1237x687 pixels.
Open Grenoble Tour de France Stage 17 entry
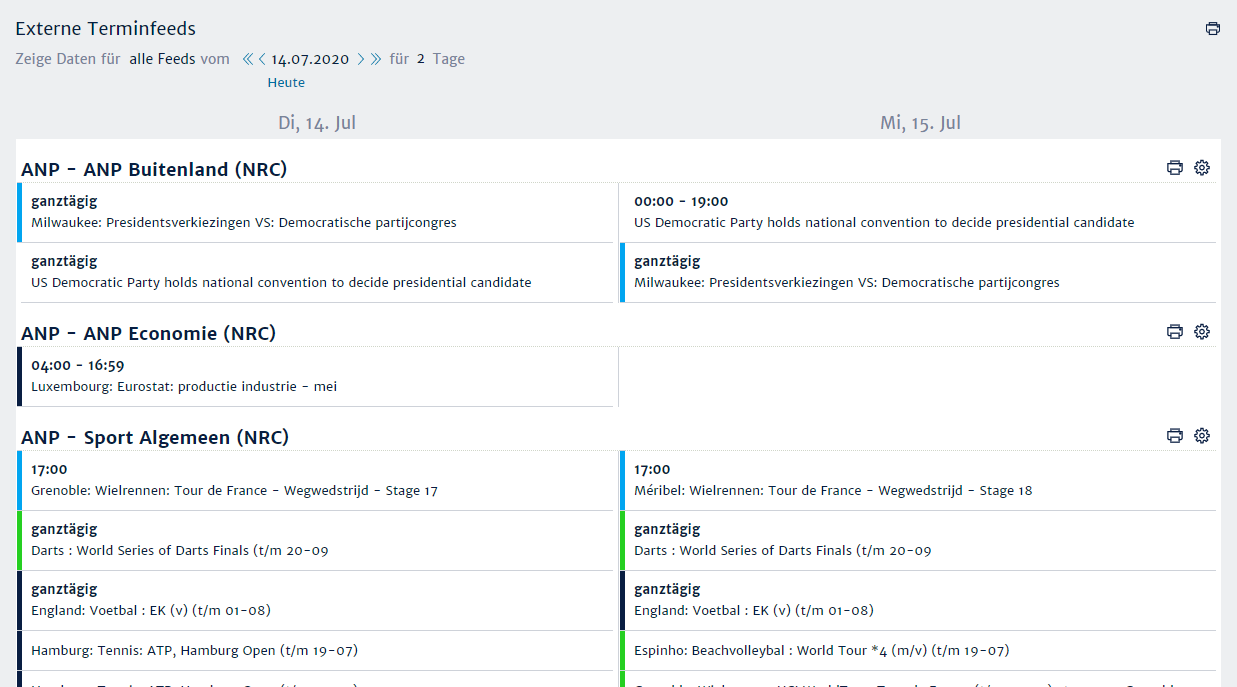click(316, 480)
